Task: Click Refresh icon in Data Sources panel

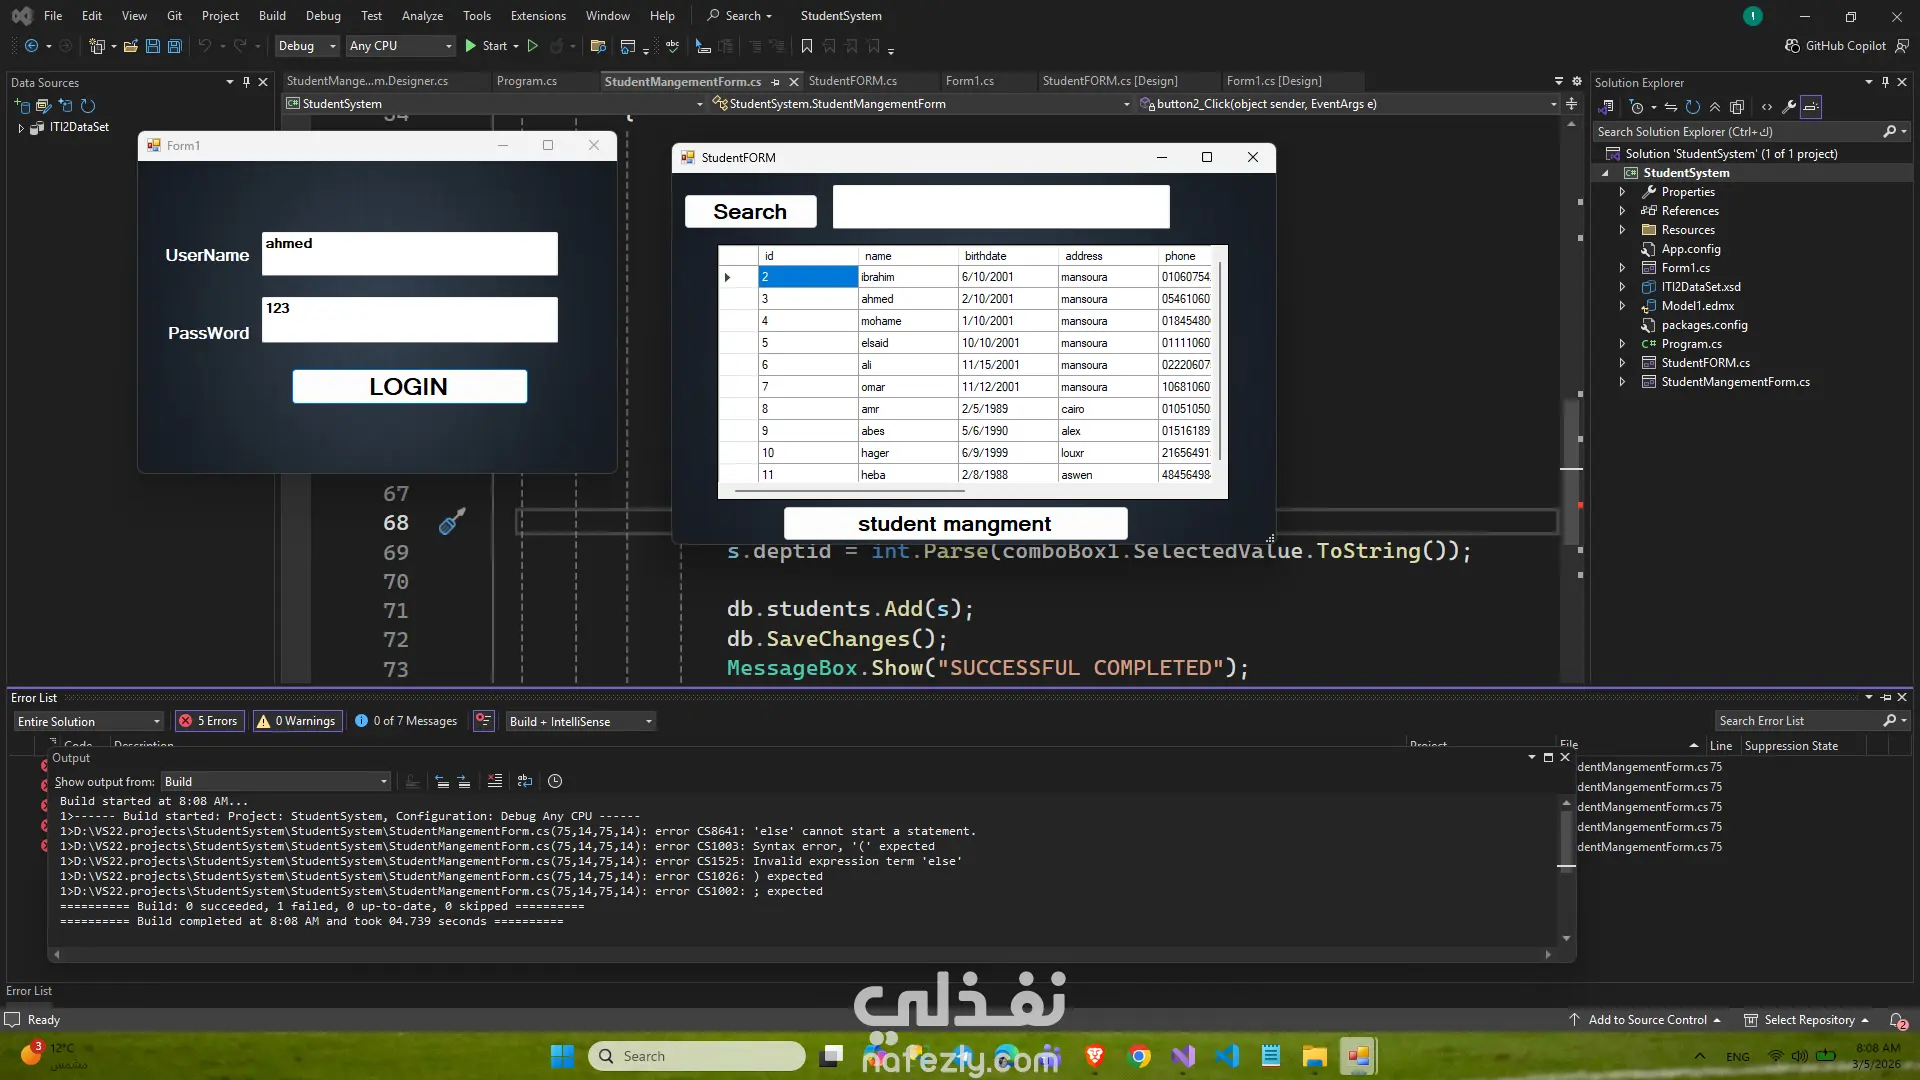Action: click(88, 106)
